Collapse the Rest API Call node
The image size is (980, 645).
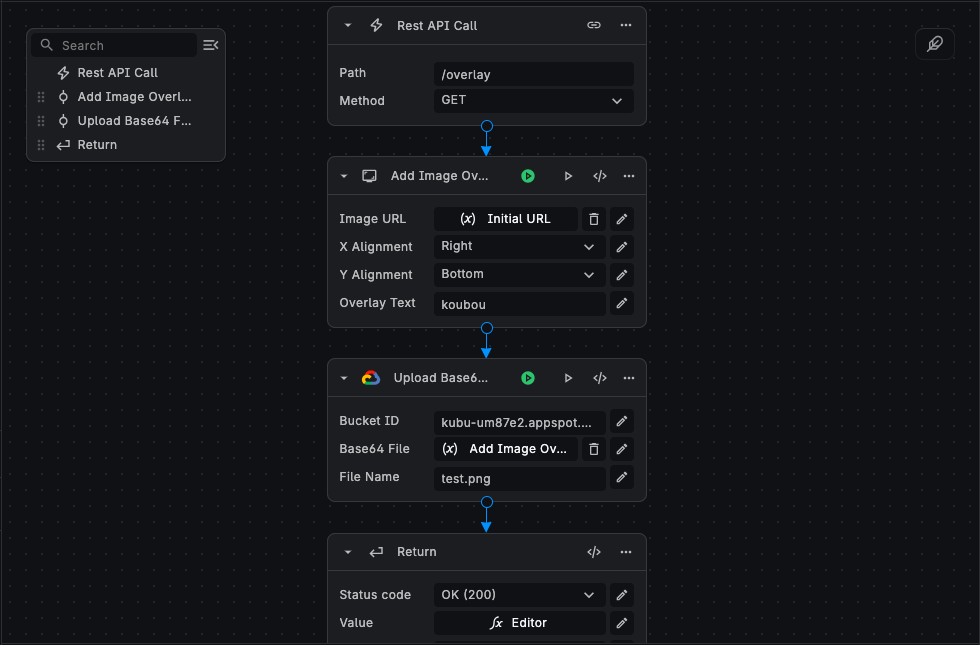pos(348,26)
